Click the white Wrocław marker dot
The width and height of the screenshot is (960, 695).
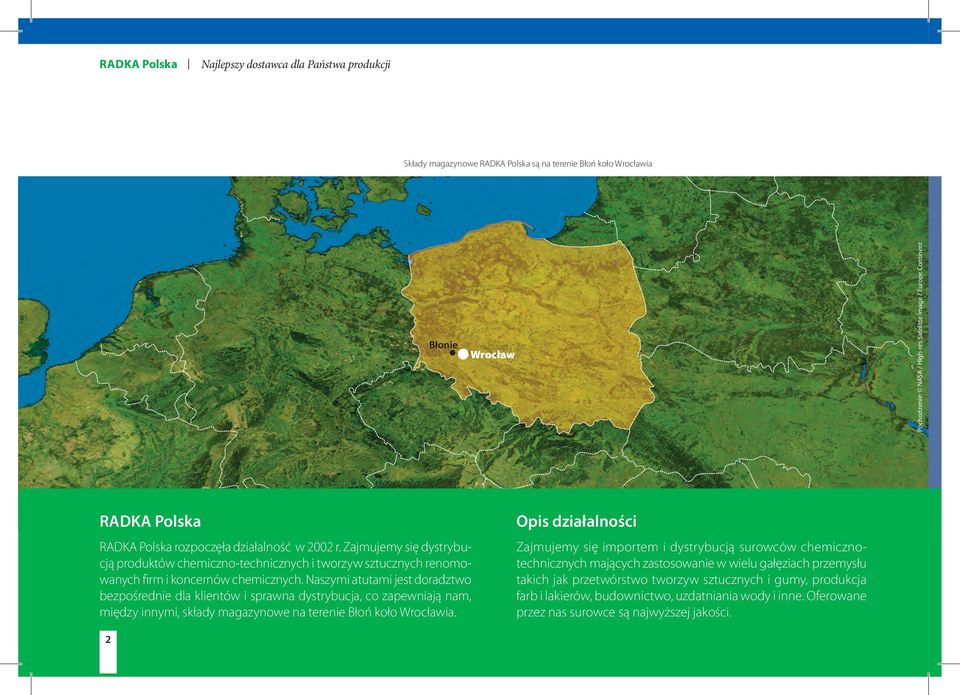(463, 354)
